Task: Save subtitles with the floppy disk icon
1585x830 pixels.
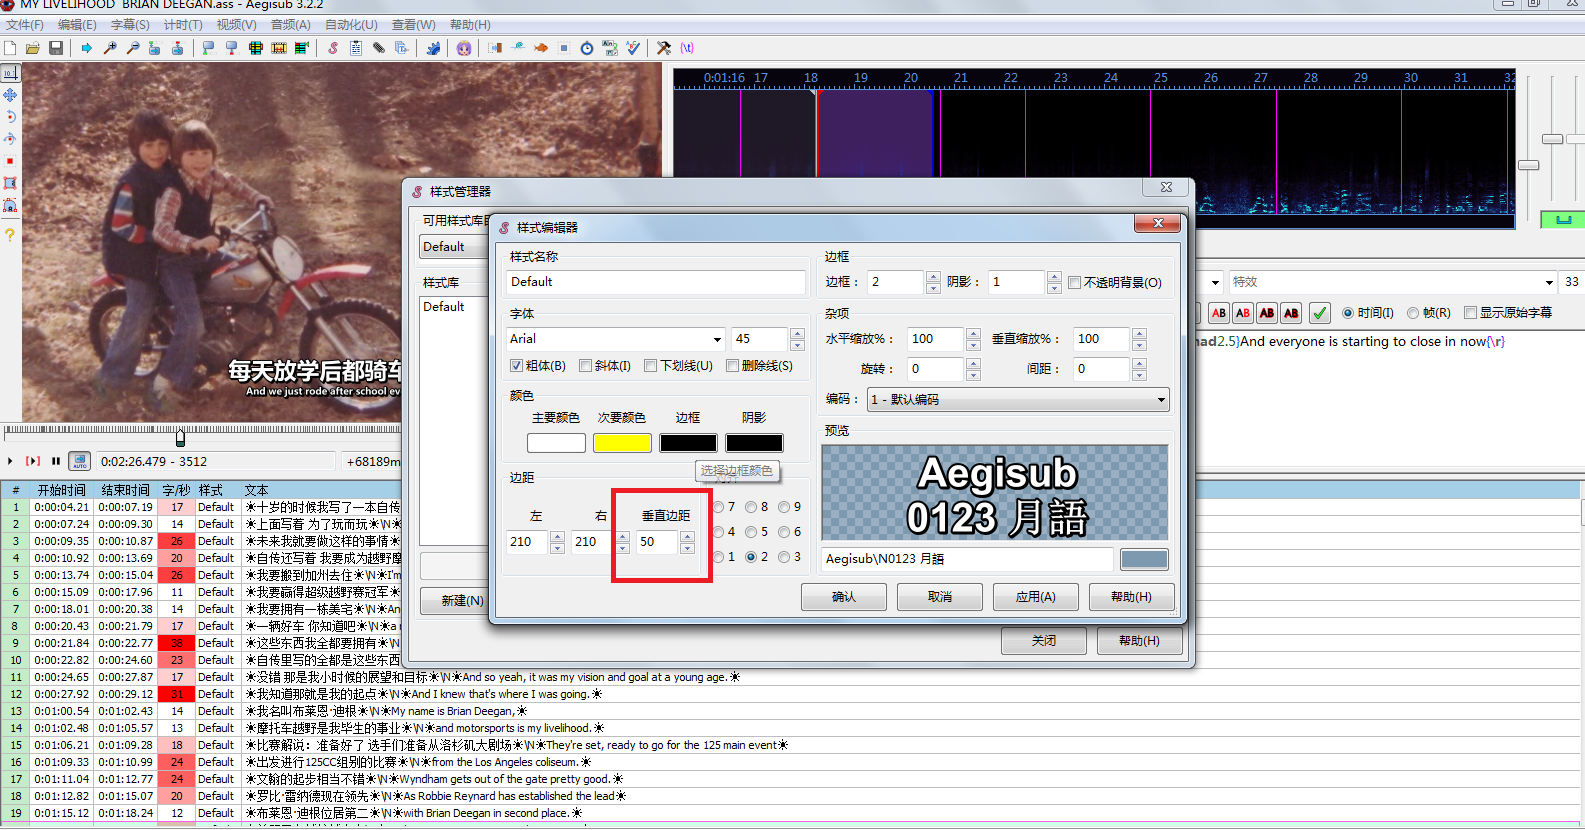Action: tap(56, 48)
